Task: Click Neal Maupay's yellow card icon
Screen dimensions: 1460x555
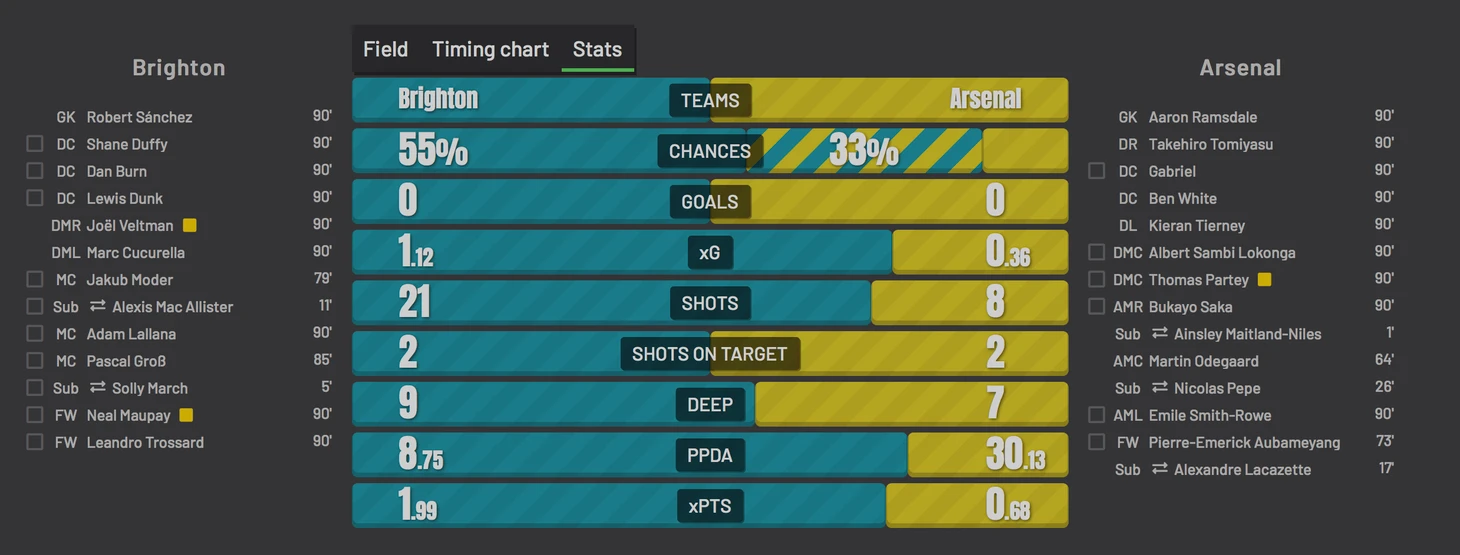Action: click(x=185, y=414)
